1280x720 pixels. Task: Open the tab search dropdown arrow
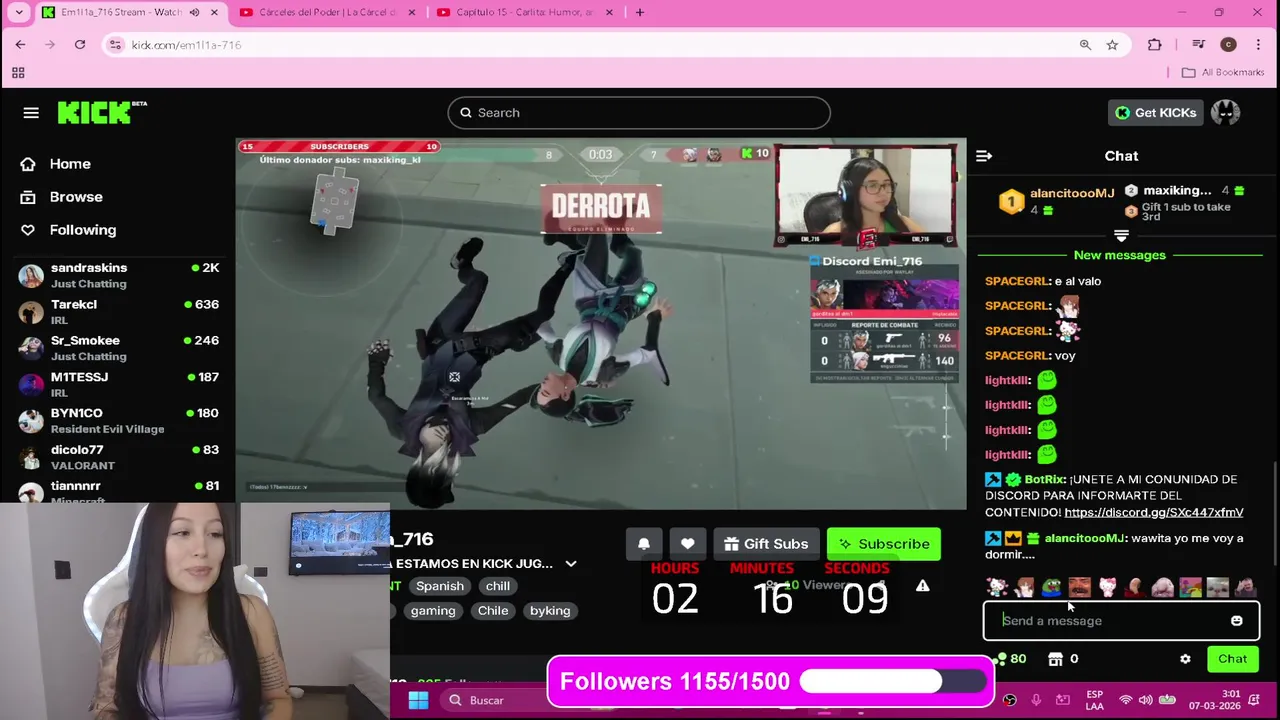click(18, 12)
